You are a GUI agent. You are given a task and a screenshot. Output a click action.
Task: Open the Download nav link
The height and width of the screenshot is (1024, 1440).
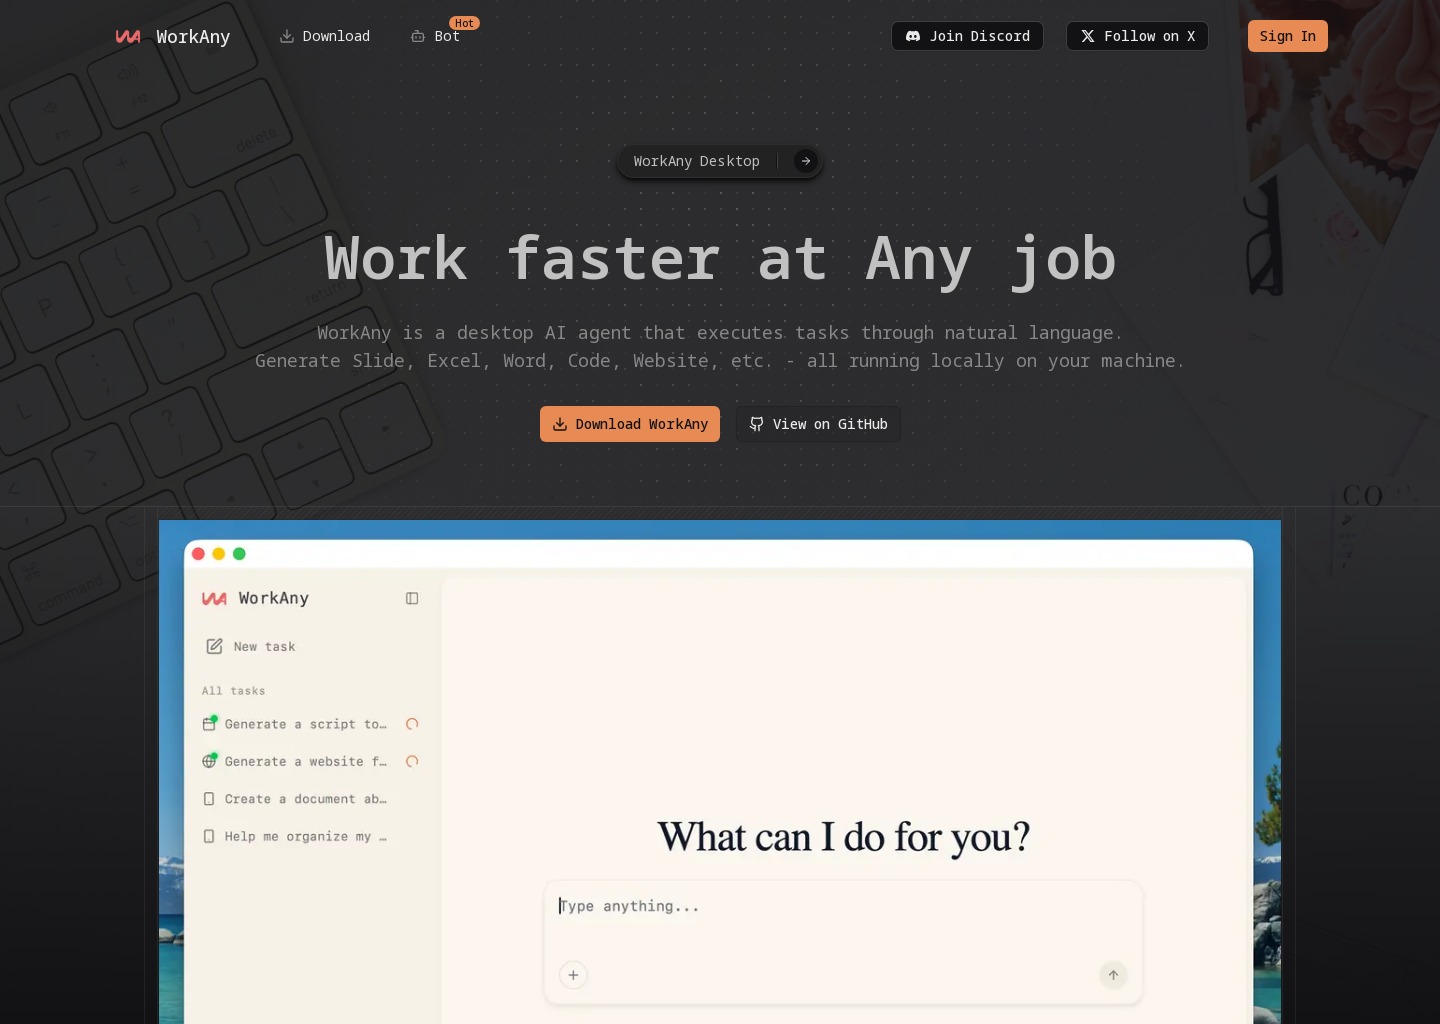point(324,36)
